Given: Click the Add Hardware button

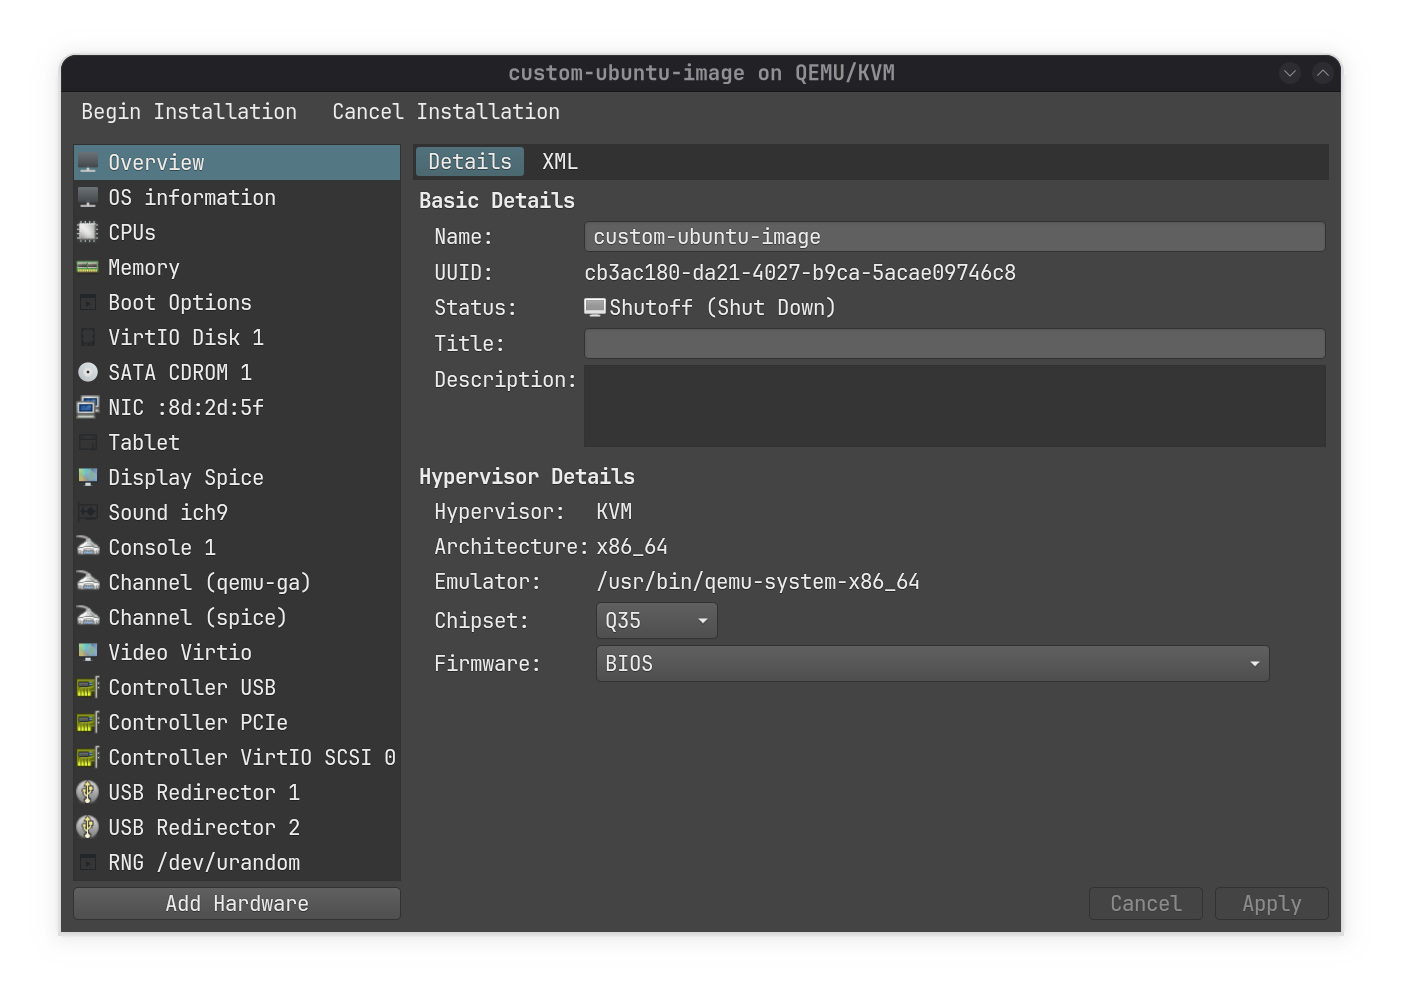Looking at the screenshot, I should point(237,904).
